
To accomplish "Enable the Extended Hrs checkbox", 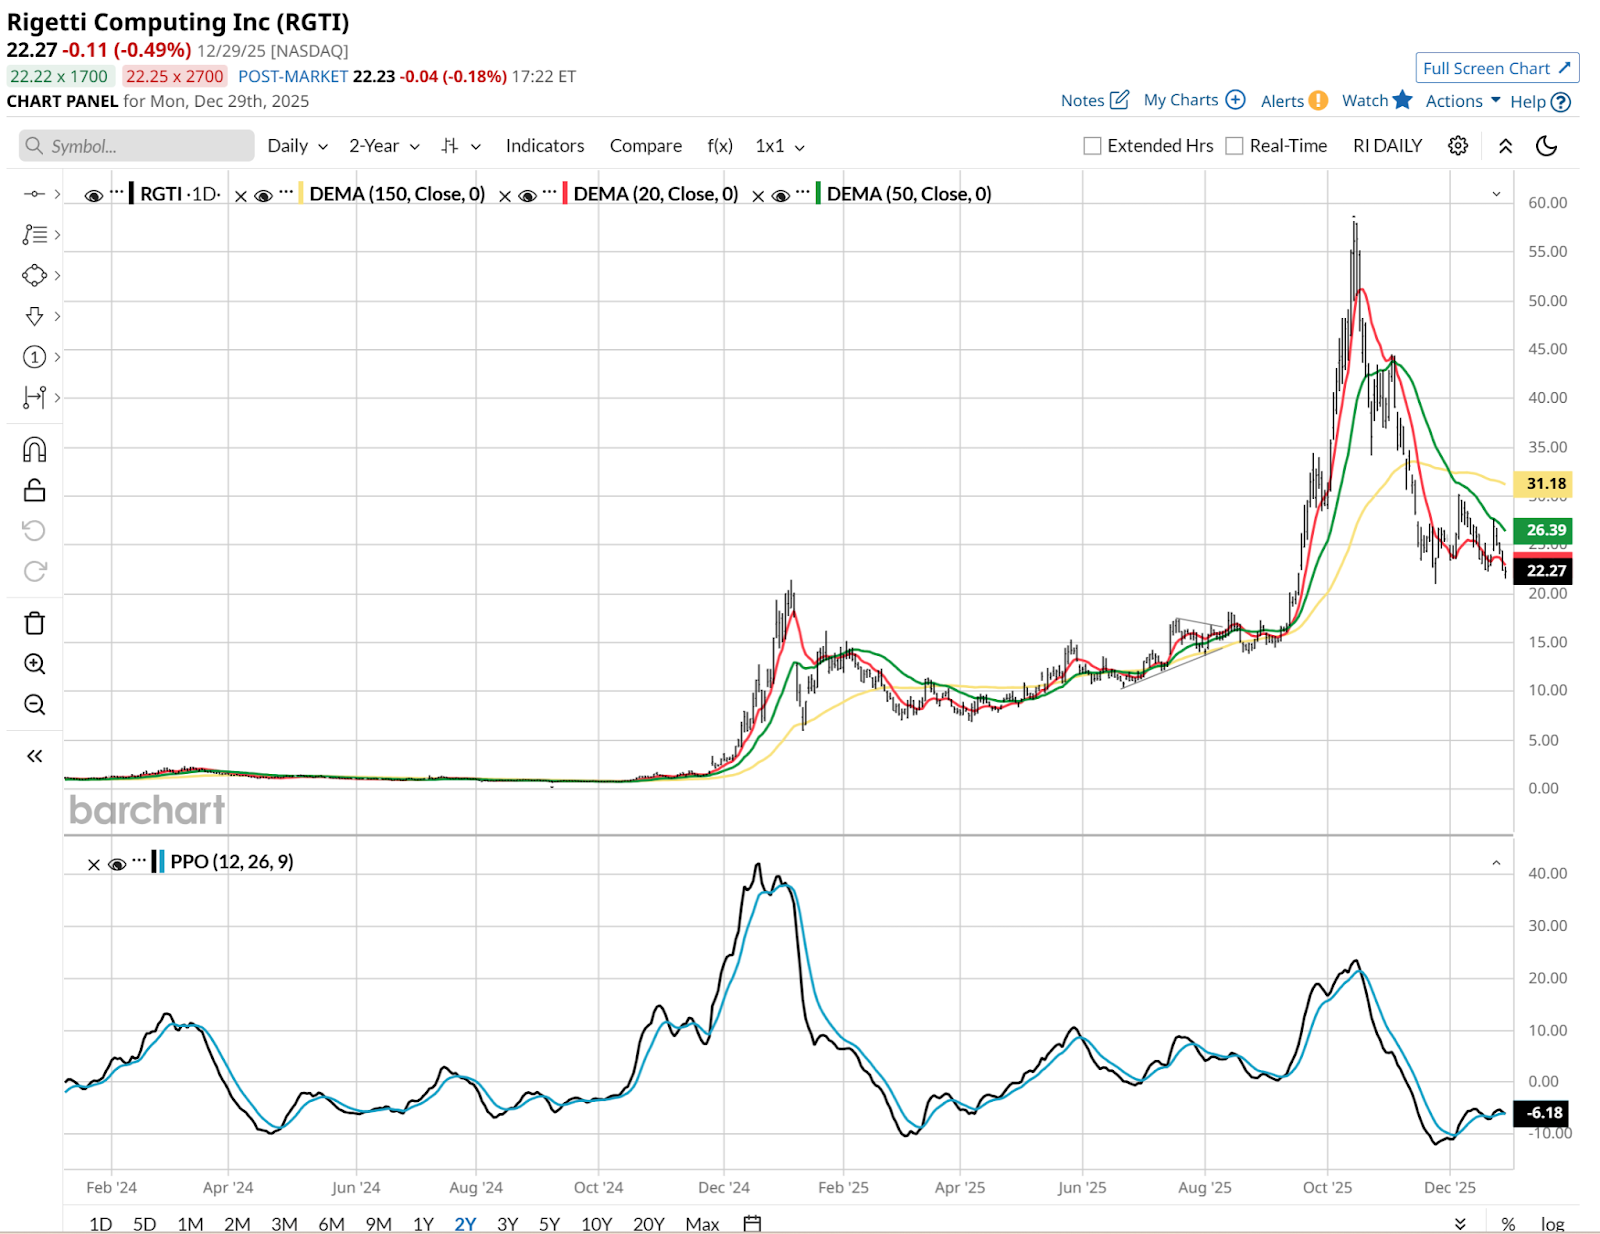I will pyautogui.click(x=1092, y=146).
